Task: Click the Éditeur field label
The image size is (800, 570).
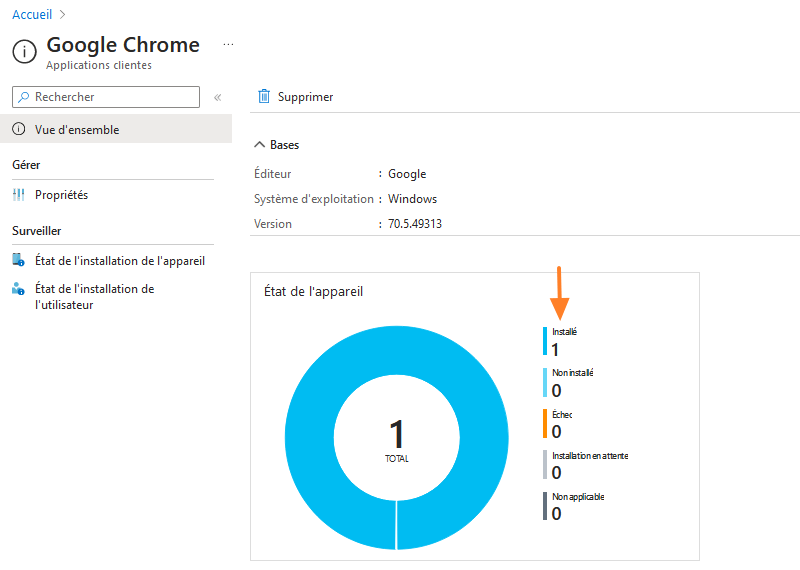Action: 272,174
